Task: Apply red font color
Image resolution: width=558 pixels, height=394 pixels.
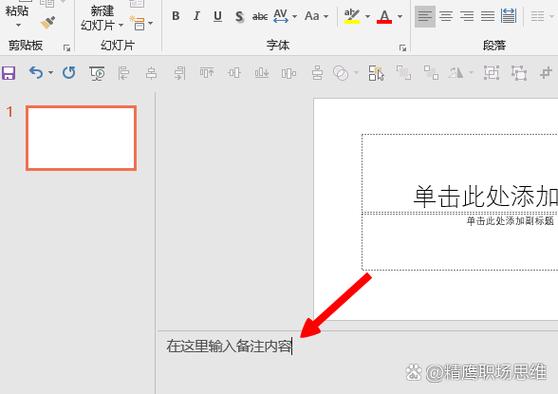Action: click(384, 16)
